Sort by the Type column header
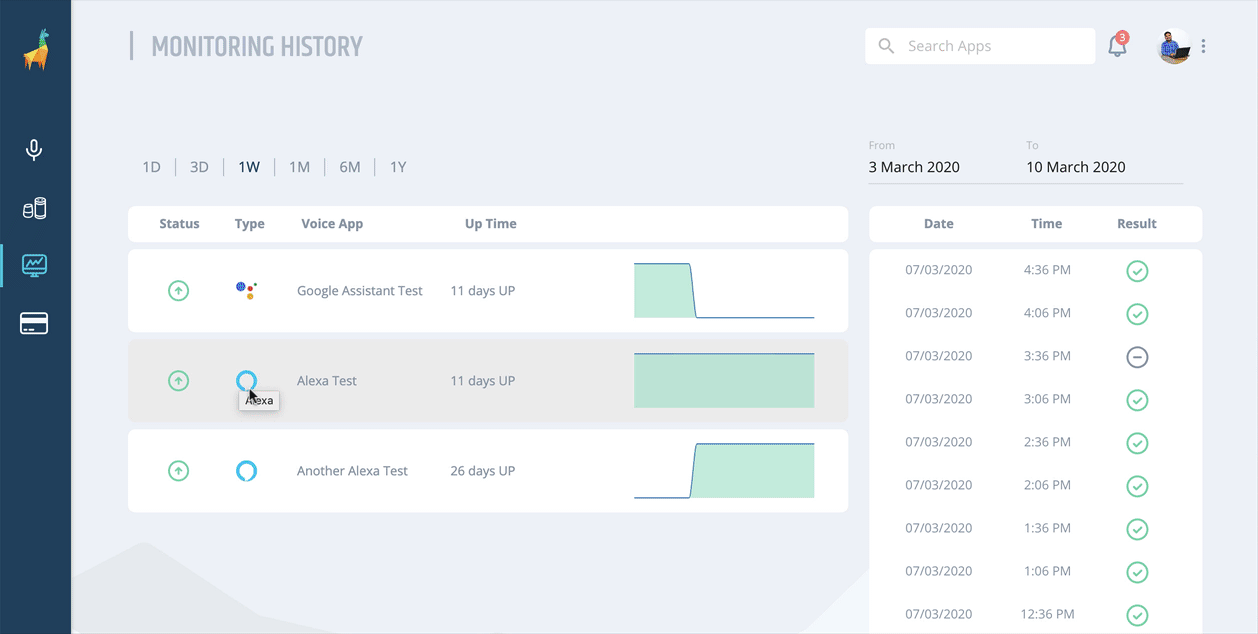1258x634 pixels. (x=250, y=224)
